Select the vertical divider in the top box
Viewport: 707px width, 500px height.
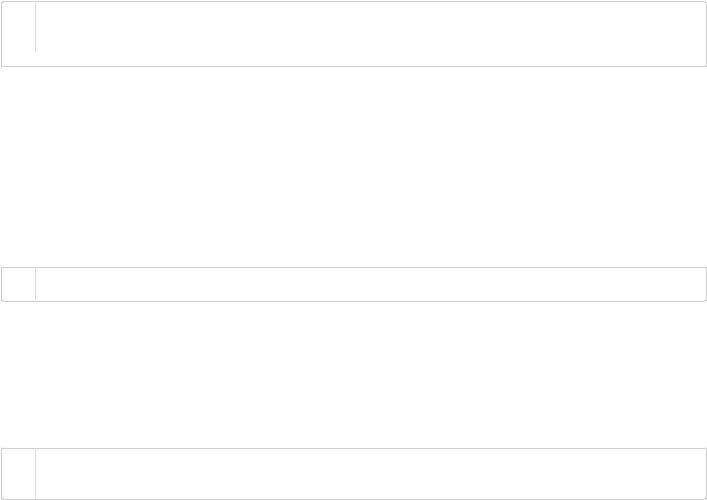35,27
